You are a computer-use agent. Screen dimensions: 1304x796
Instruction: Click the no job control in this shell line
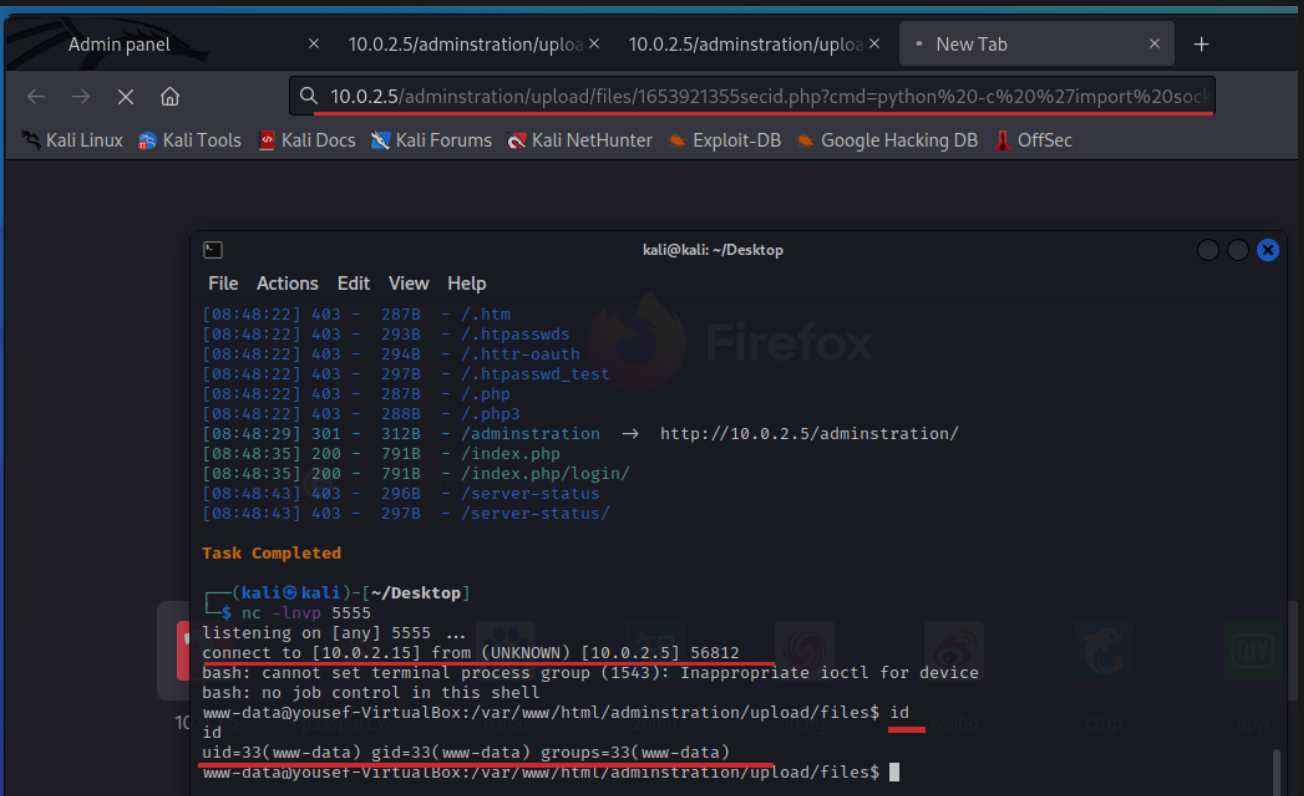[371, 692]
